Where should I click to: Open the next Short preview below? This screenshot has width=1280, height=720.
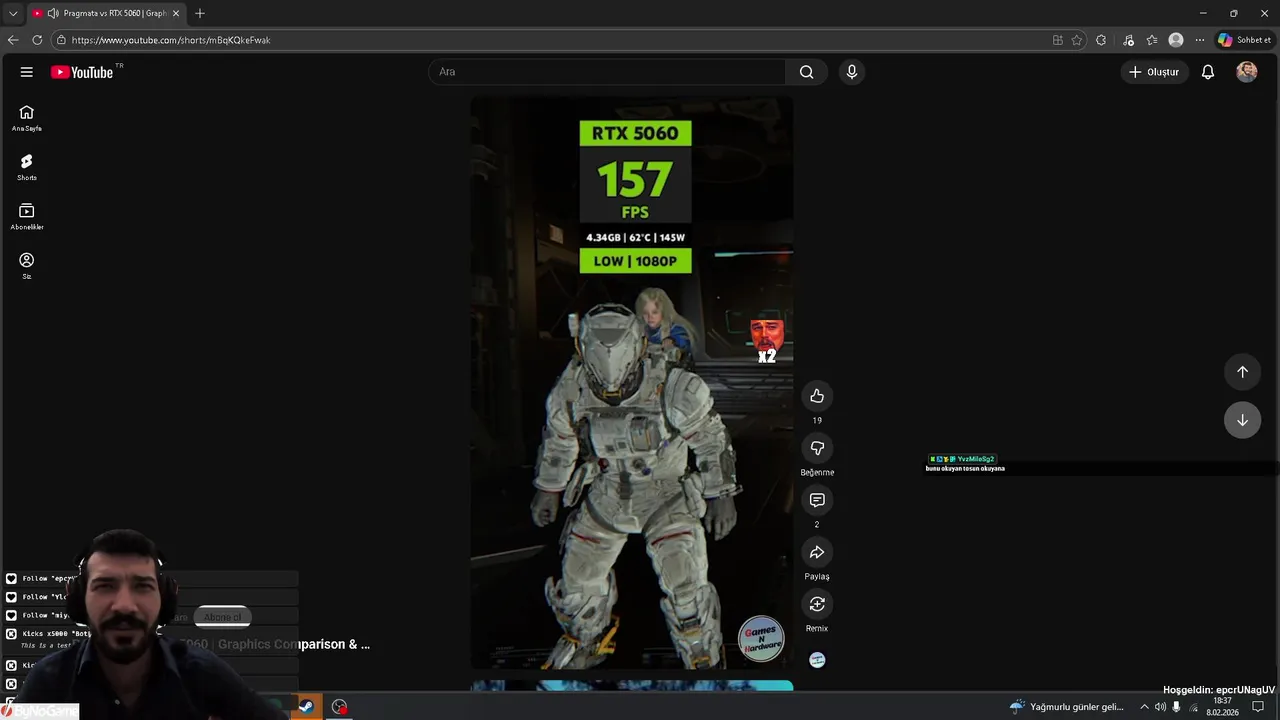(632, 686)
